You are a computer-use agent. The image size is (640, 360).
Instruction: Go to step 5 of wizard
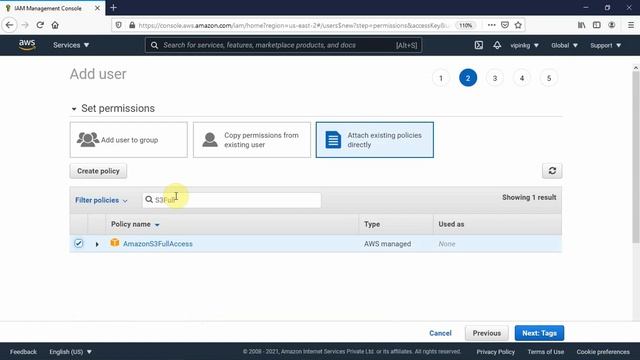(x=549, y=78)
